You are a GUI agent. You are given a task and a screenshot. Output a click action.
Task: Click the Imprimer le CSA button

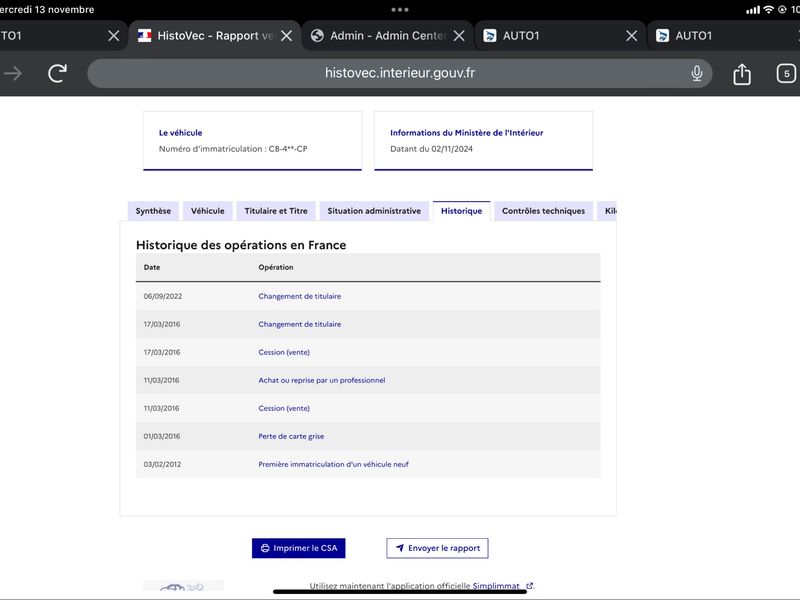coord(298,548)
